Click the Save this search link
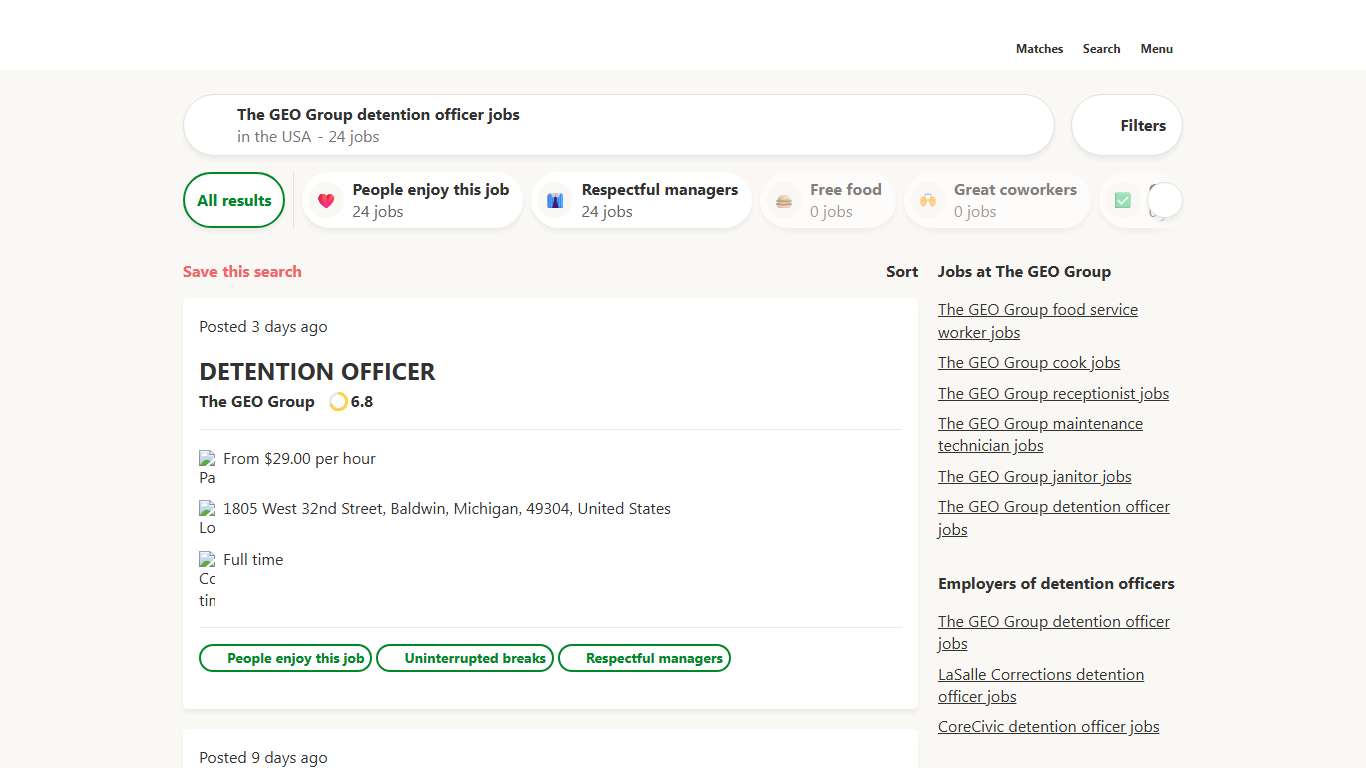The height and width of the screenshot is (768, 1366). pos(242,271)
